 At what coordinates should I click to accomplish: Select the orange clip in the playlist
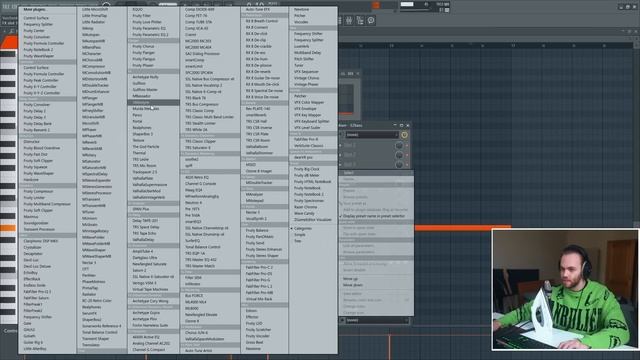coord(462,228)
